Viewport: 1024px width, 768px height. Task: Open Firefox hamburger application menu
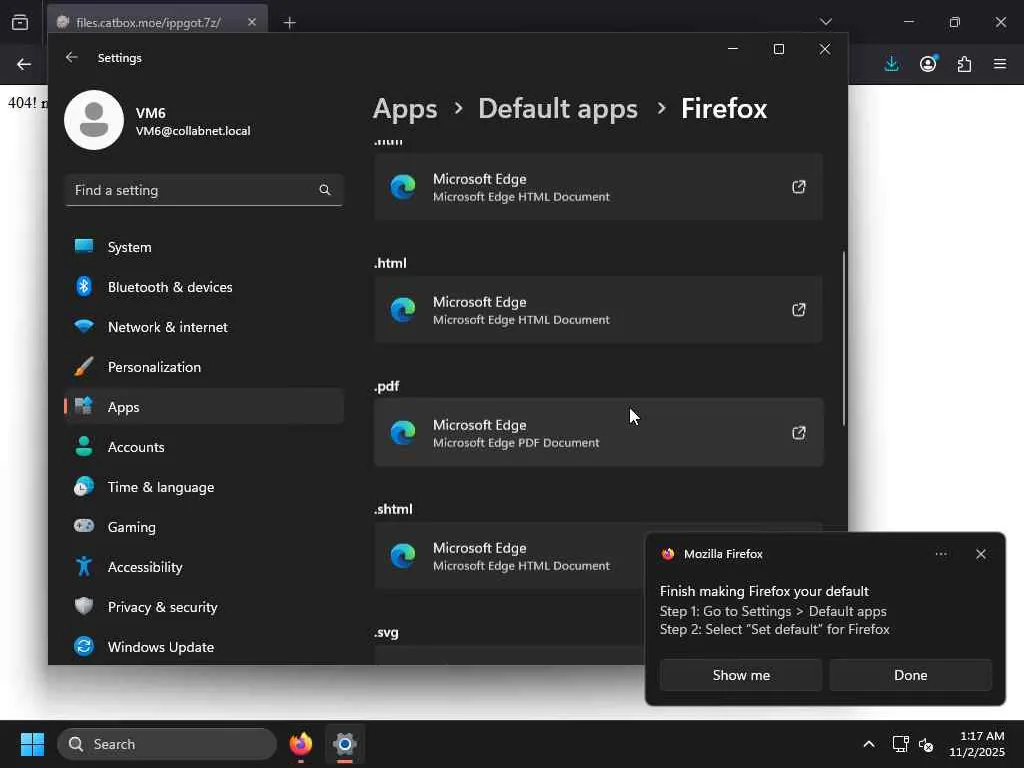click(x=1000, y=64)
